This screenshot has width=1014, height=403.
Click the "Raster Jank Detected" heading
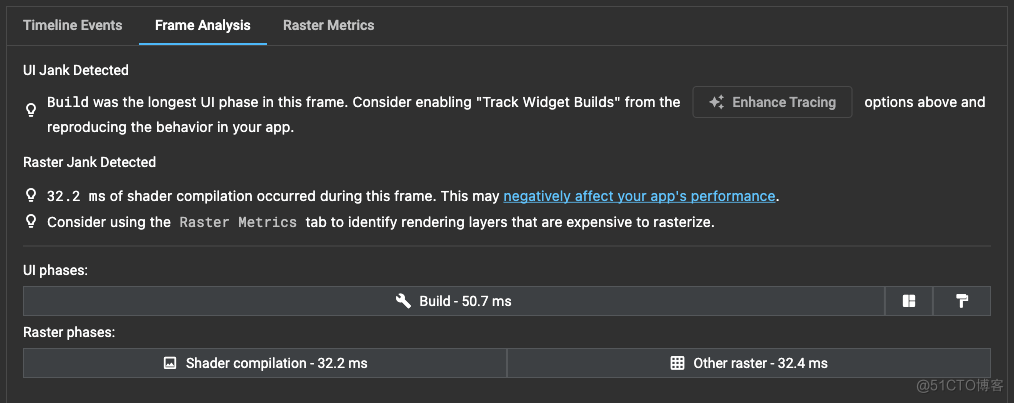[89, 162]
